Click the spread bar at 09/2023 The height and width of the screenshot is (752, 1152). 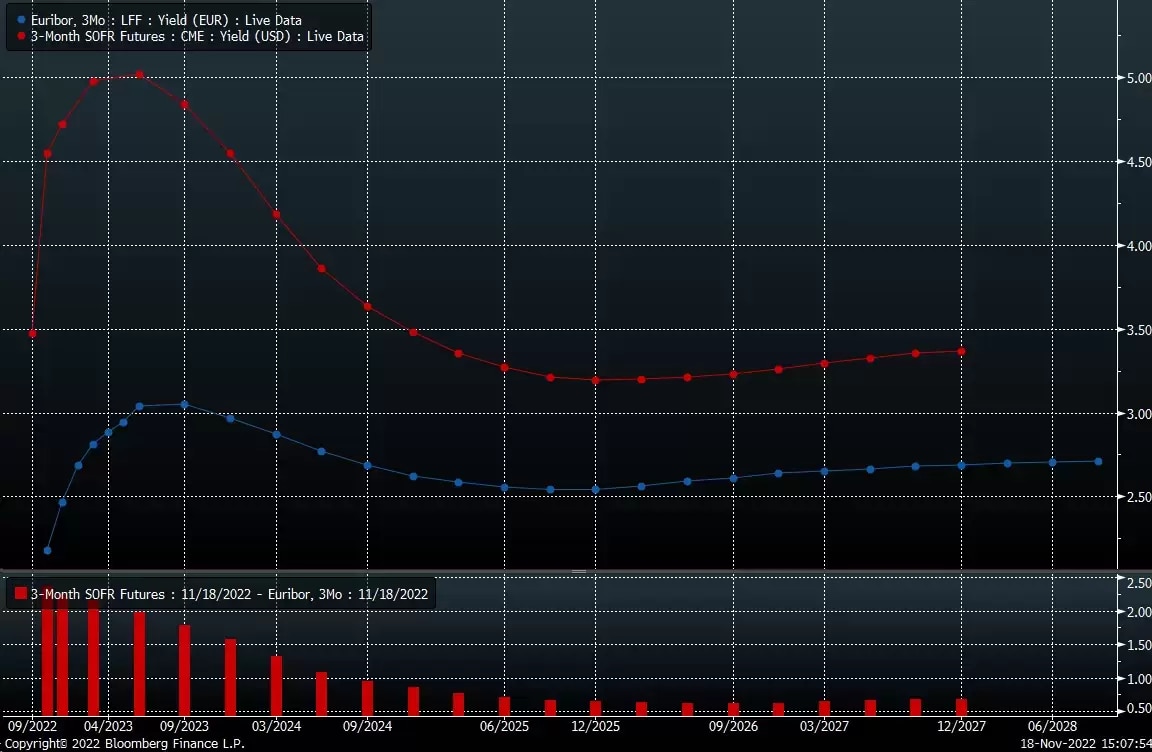(x=184, y=670)
